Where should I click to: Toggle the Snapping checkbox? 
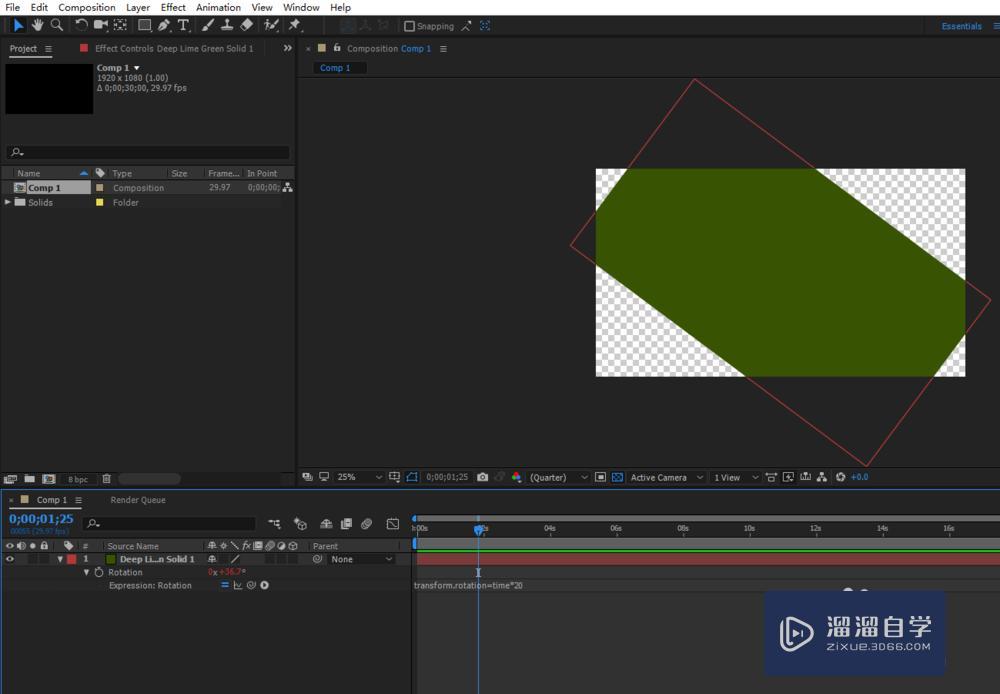(409, 26)
